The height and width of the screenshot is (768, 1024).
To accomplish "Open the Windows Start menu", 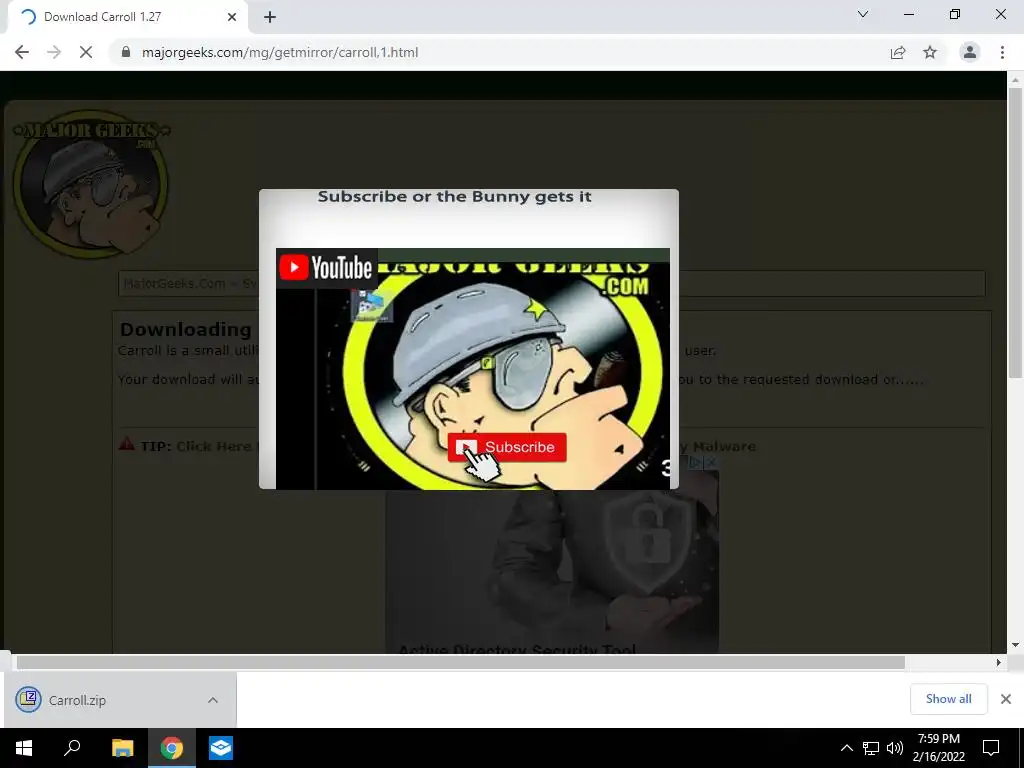I will point(24,748).
